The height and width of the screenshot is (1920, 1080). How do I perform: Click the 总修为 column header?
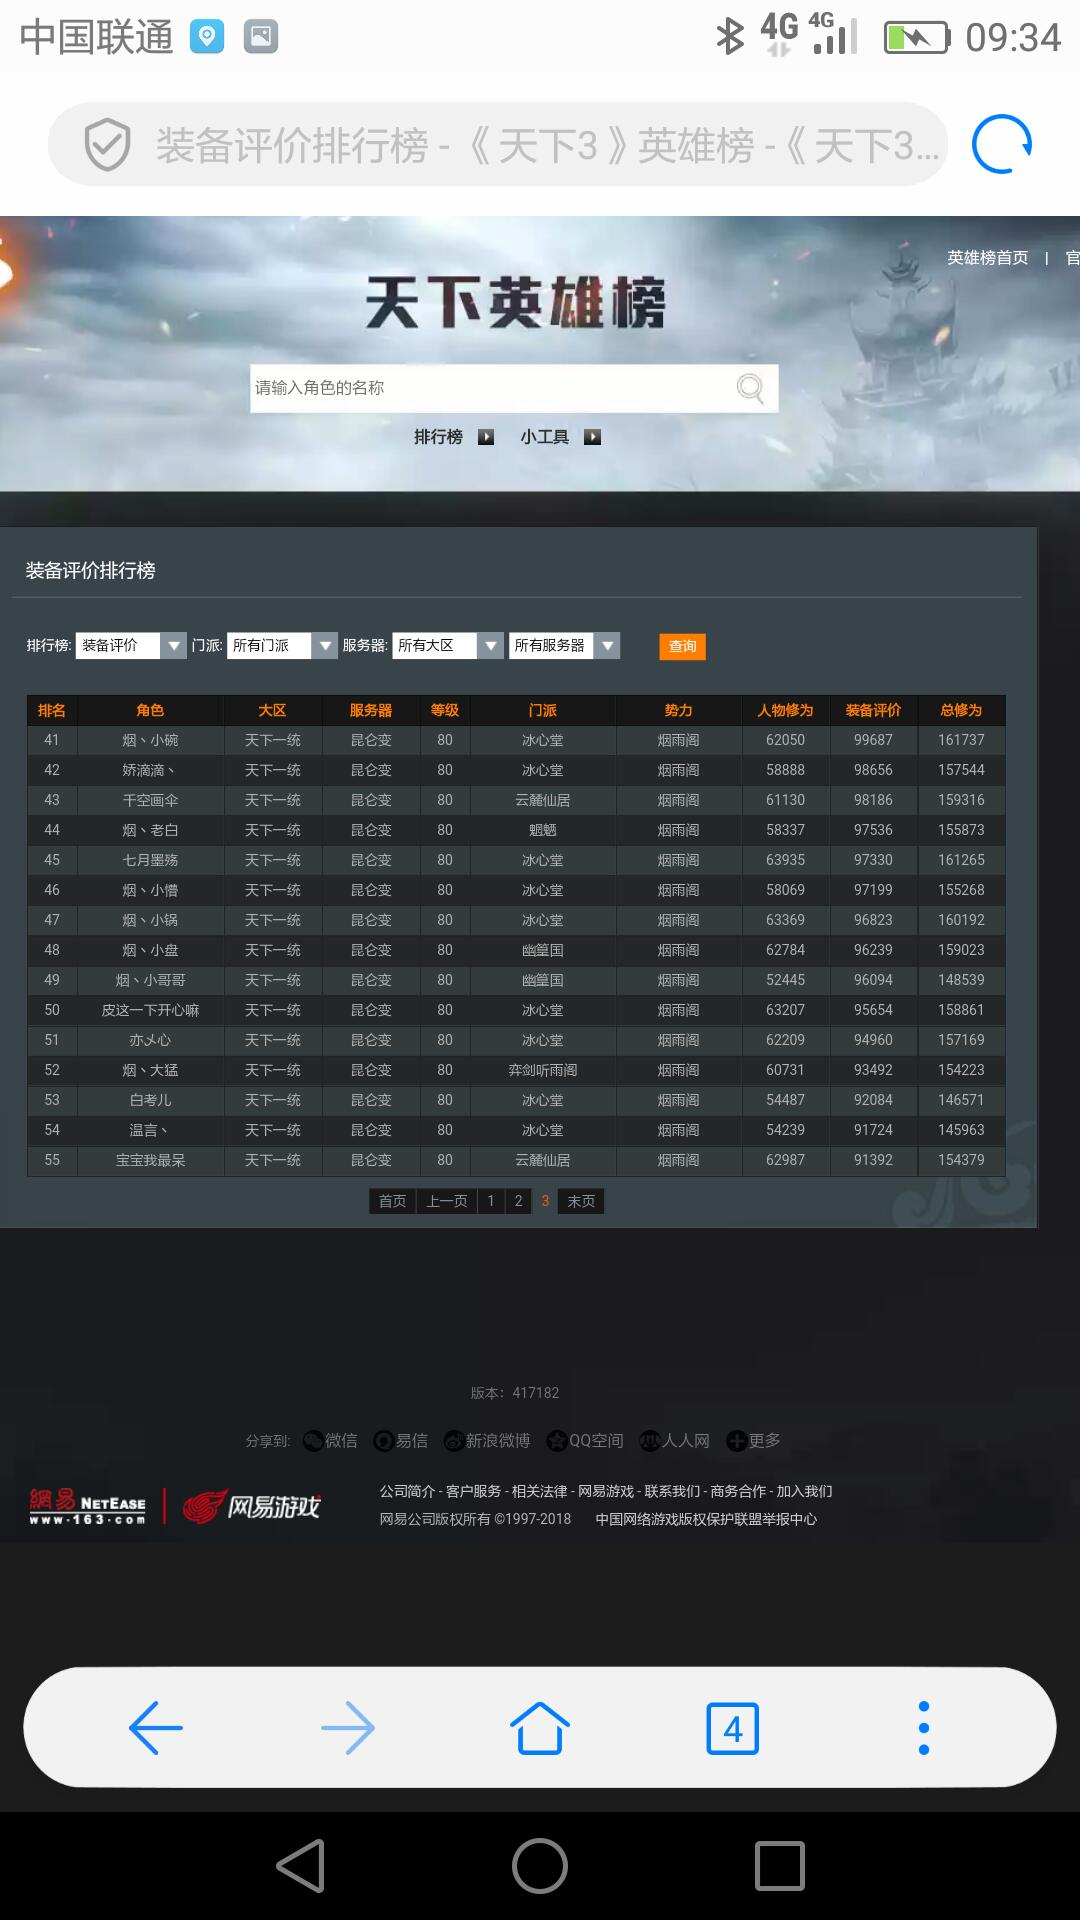coord(961,710)
